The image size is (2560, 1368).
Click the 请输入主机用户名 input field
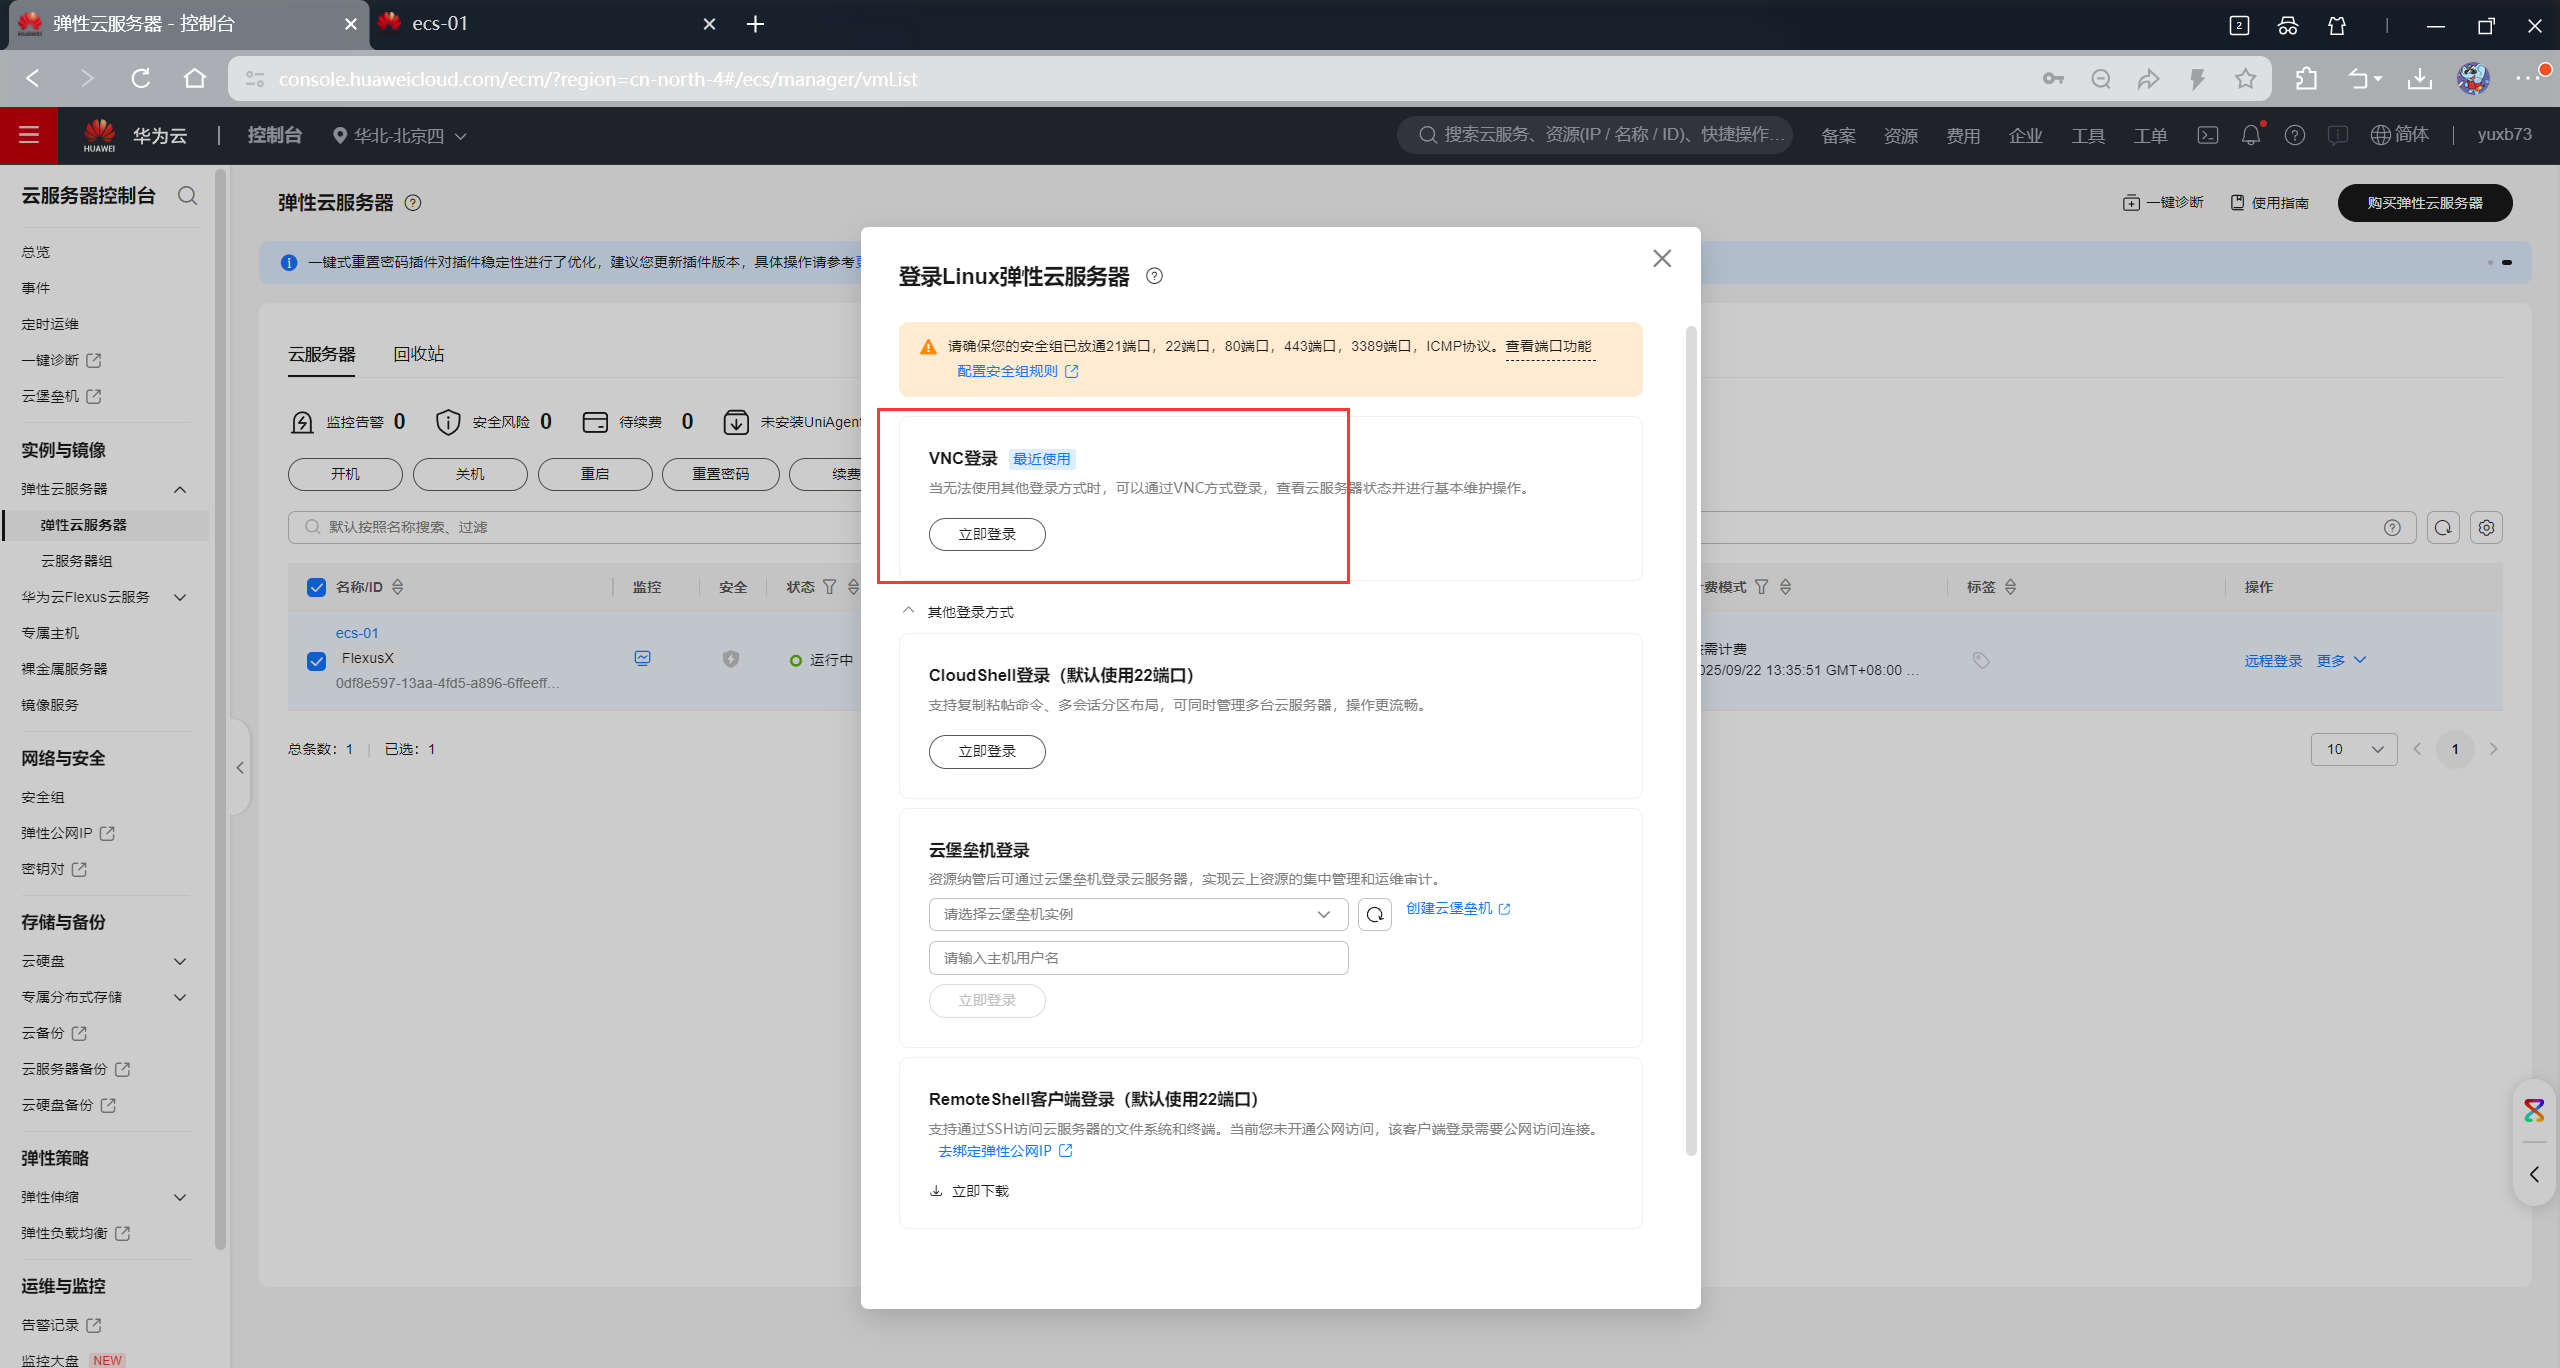point(1137,958)
